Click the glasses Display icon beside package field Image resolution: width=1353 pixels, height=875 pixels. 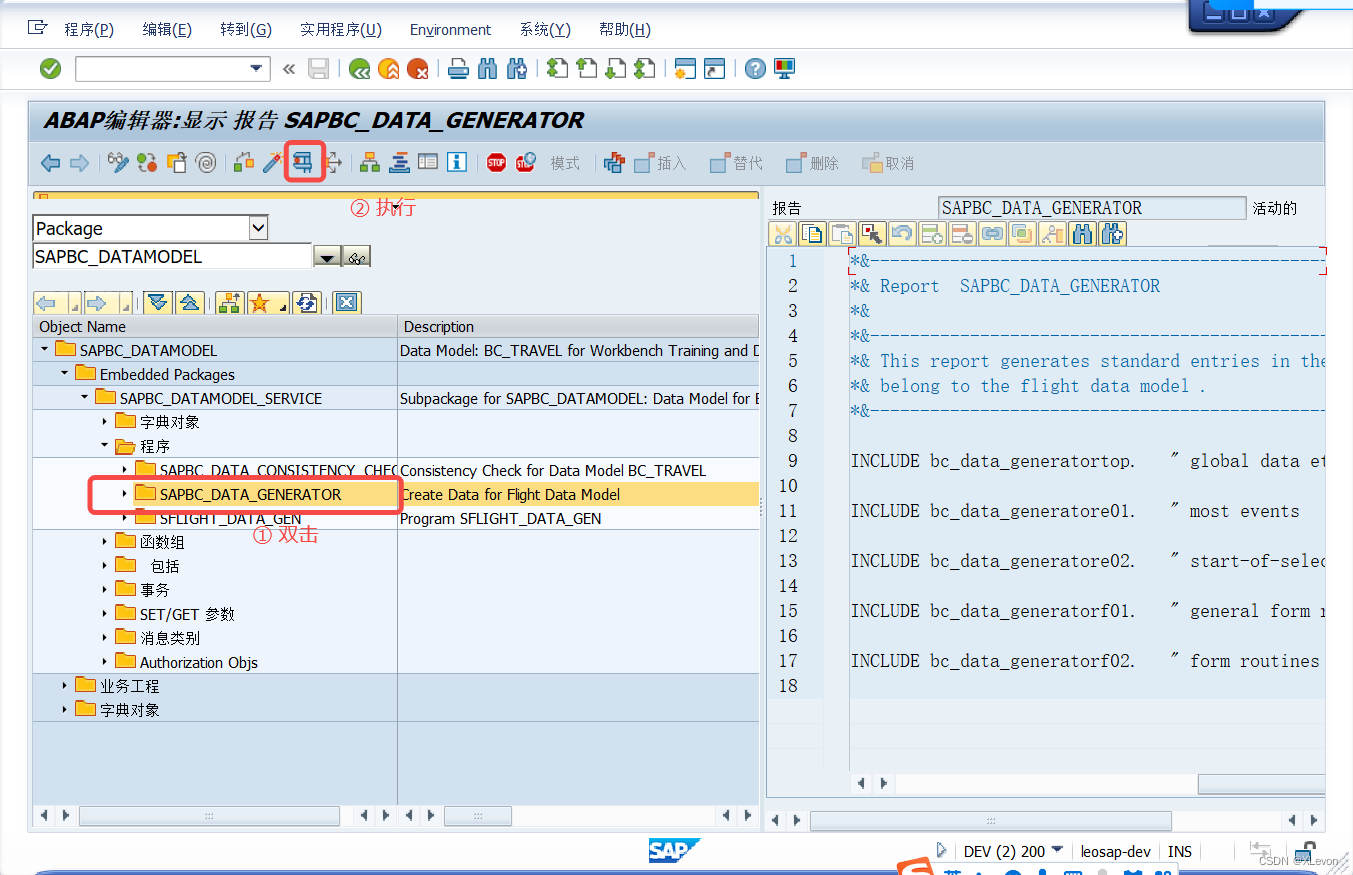[356, 258]
